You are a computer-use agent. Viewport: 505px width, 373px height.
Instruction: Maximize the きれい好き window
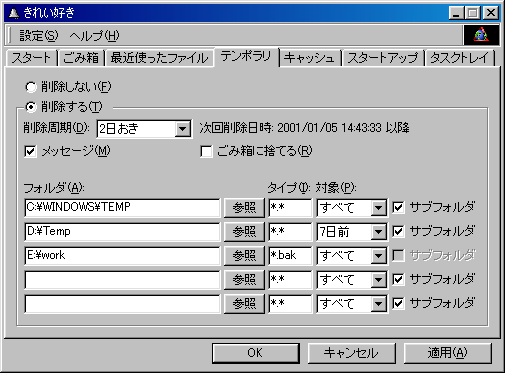click(473, 13)
